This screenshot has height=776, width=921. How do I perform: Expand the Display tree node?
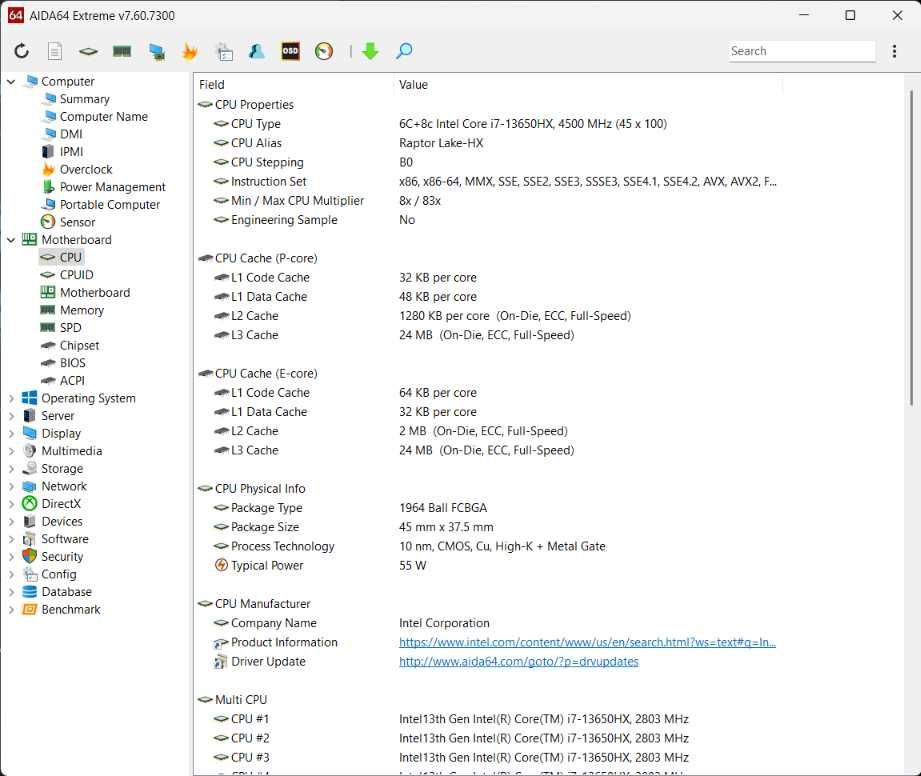click(11, 434)
